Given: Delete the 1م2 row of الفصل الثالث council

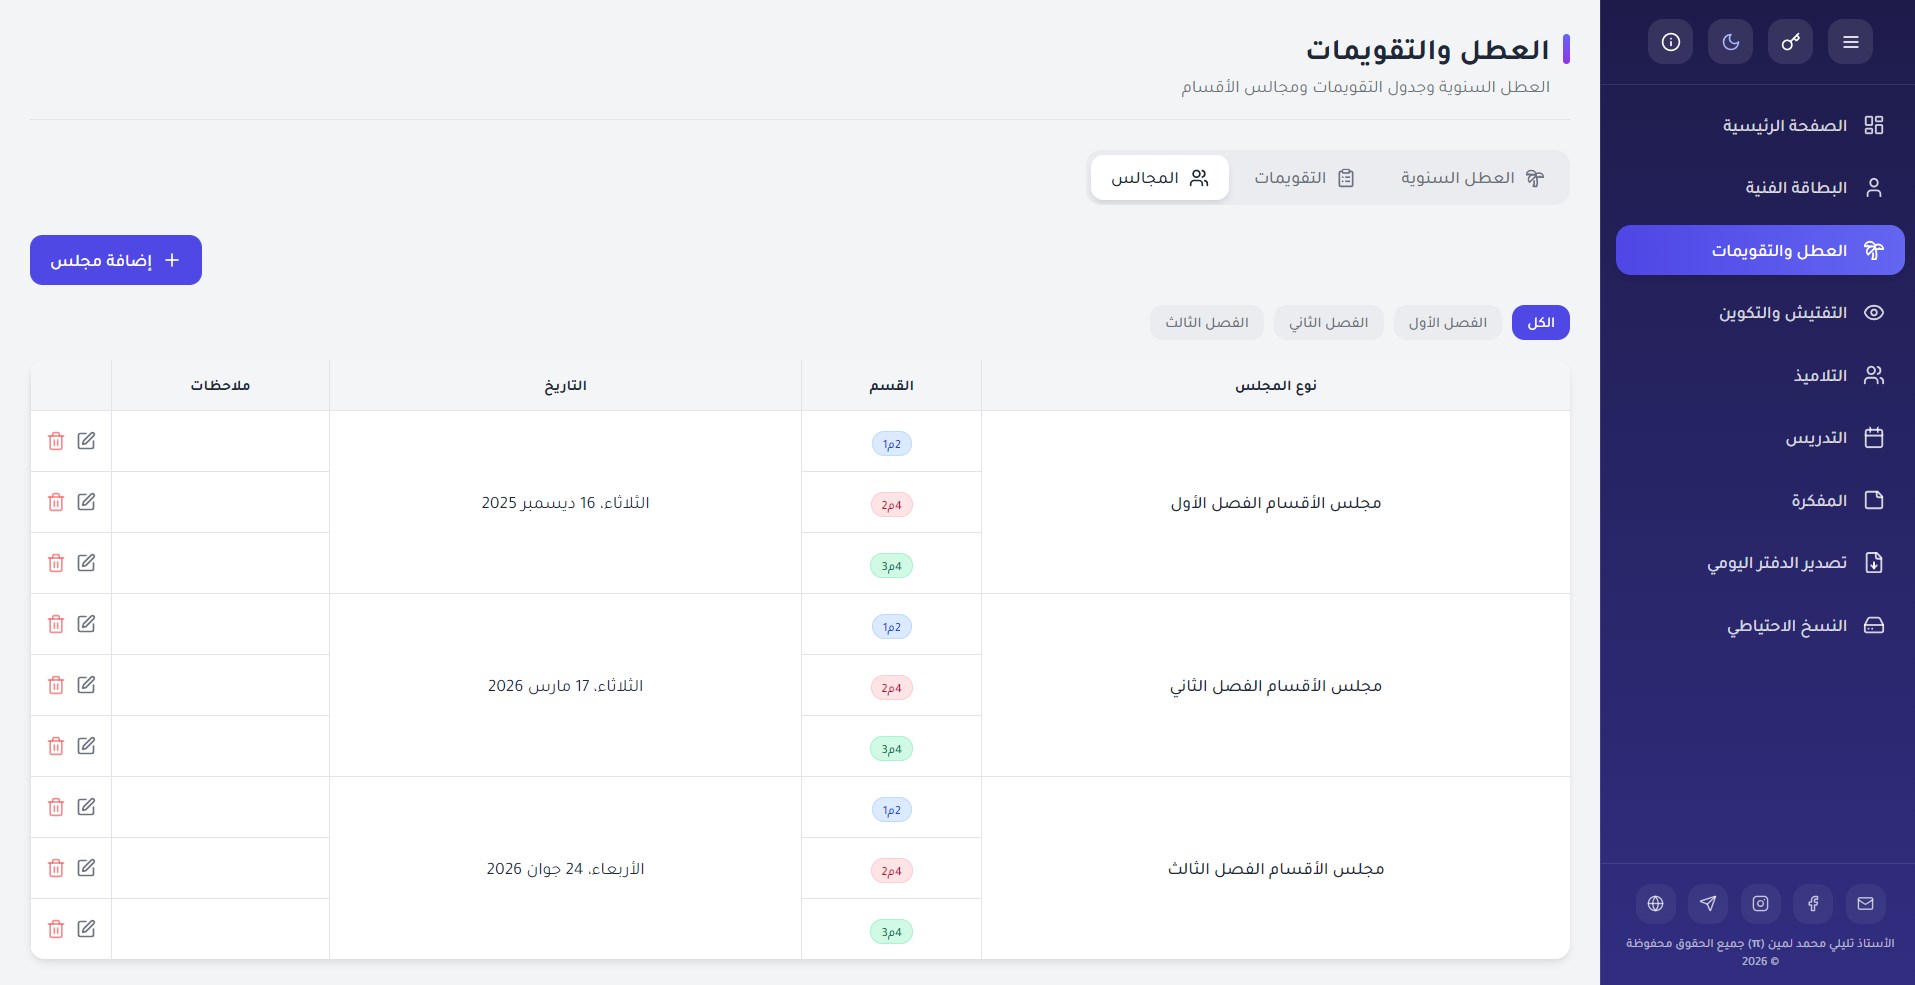Looking at the screenshot, I should click(56, 807).
